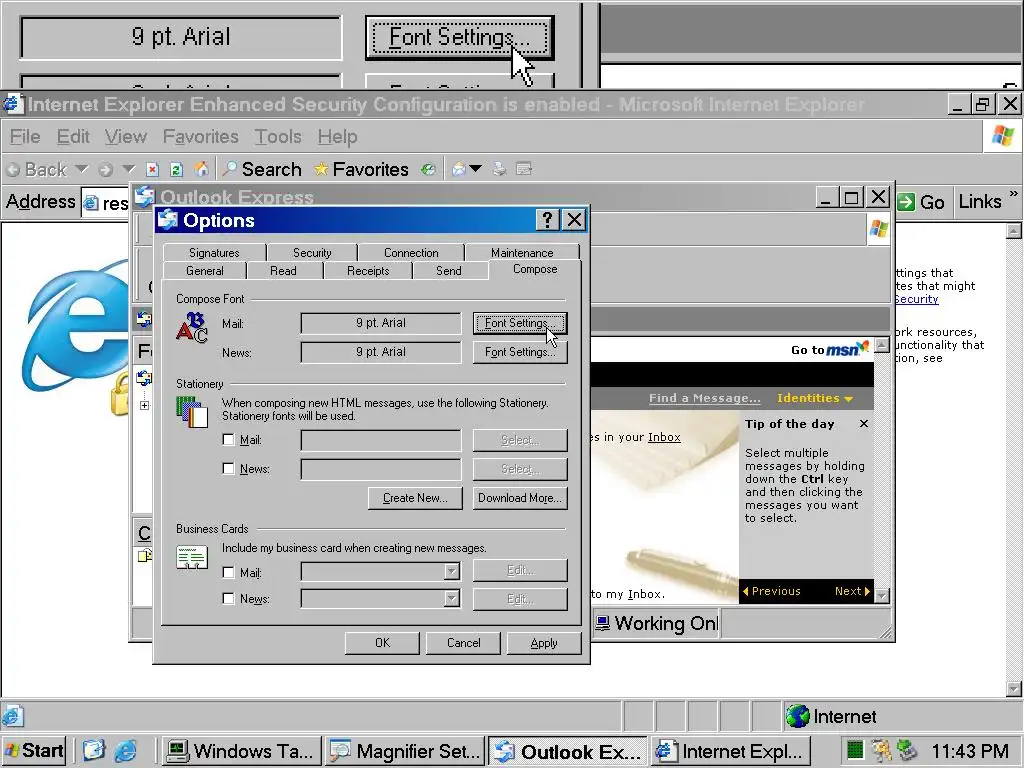Open the File menu in Internet Explorer
The width and height of the screenshot is (1024, 768).
tap(25, 136)
